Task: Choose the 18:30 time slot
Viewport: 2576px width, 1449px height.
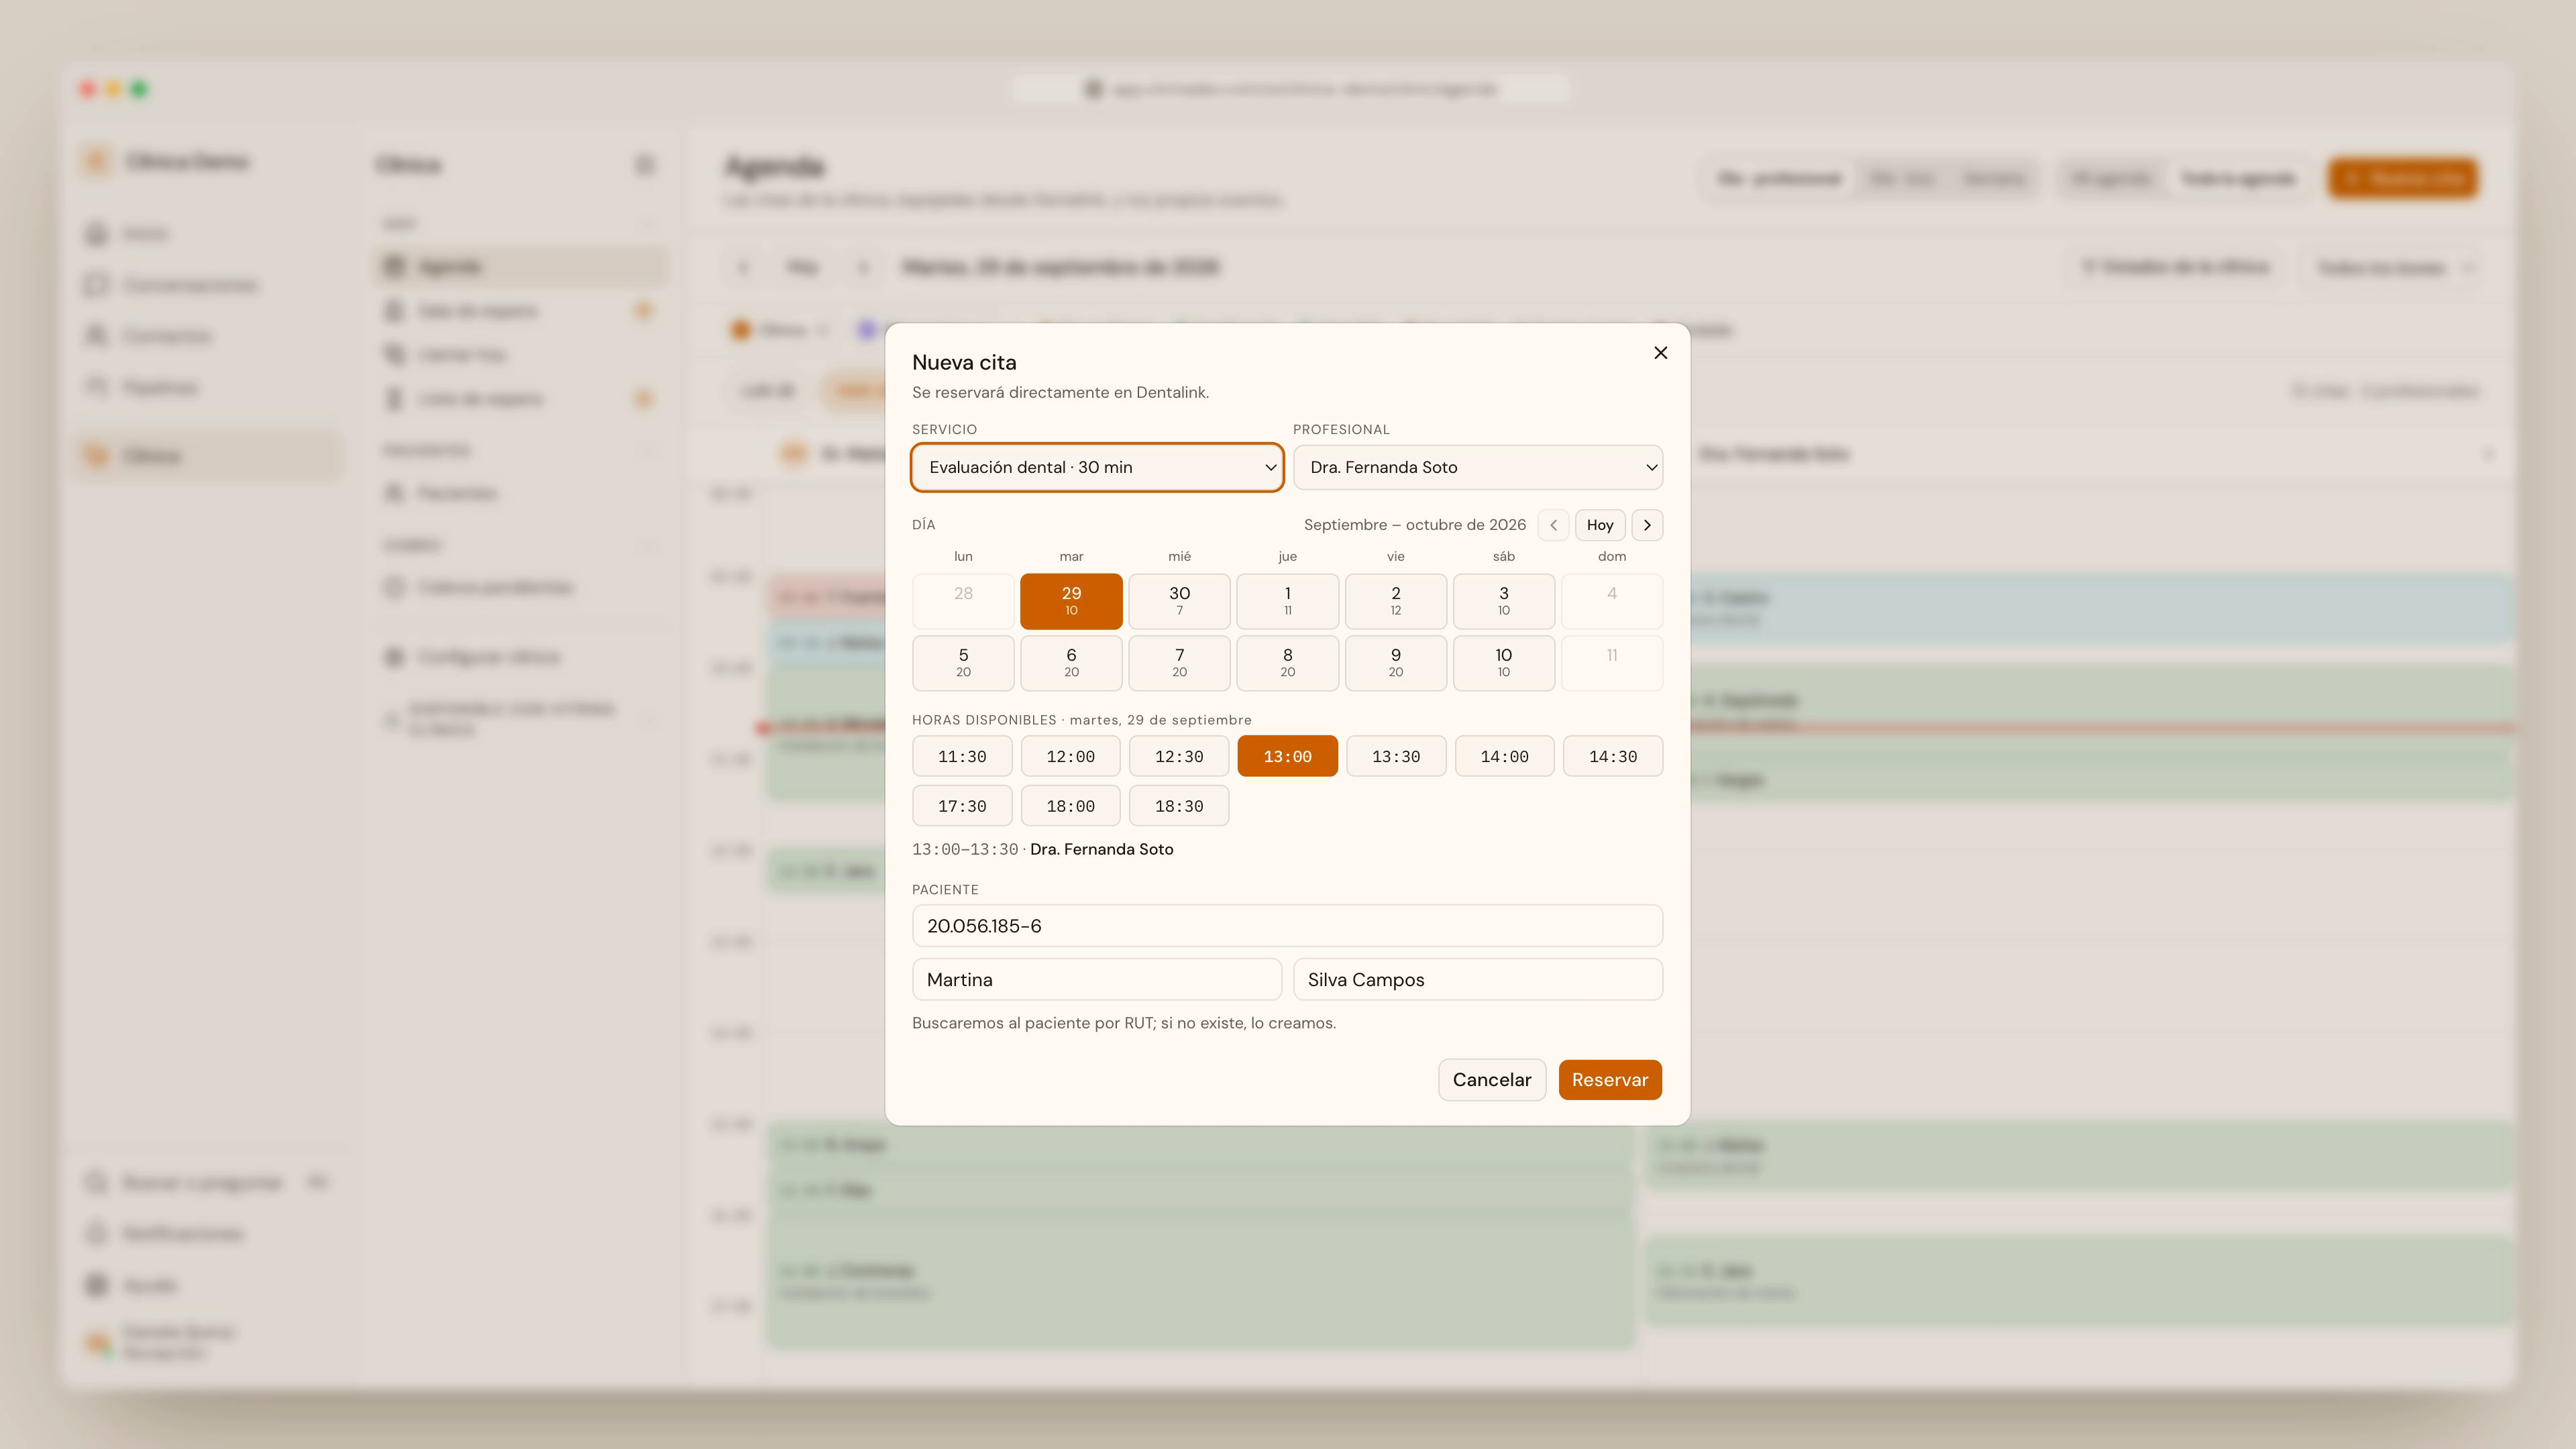Action: click(x=1179, y=806)
